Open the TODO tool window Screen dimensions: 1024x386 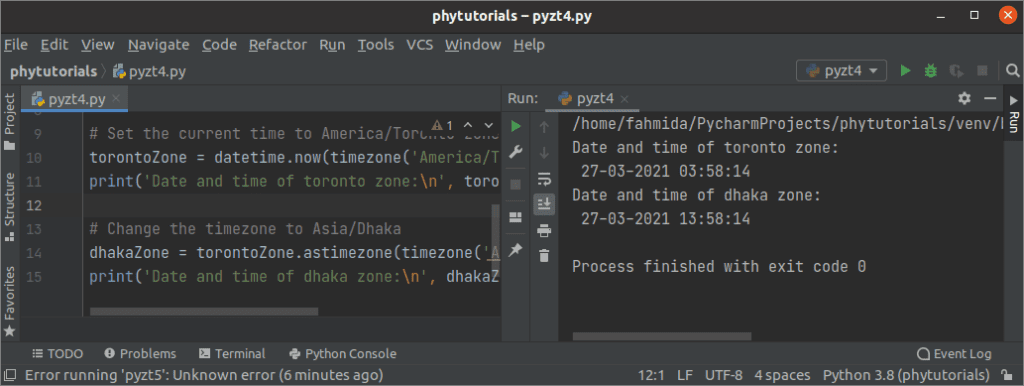pyautogui.click(x=57, y=354)
